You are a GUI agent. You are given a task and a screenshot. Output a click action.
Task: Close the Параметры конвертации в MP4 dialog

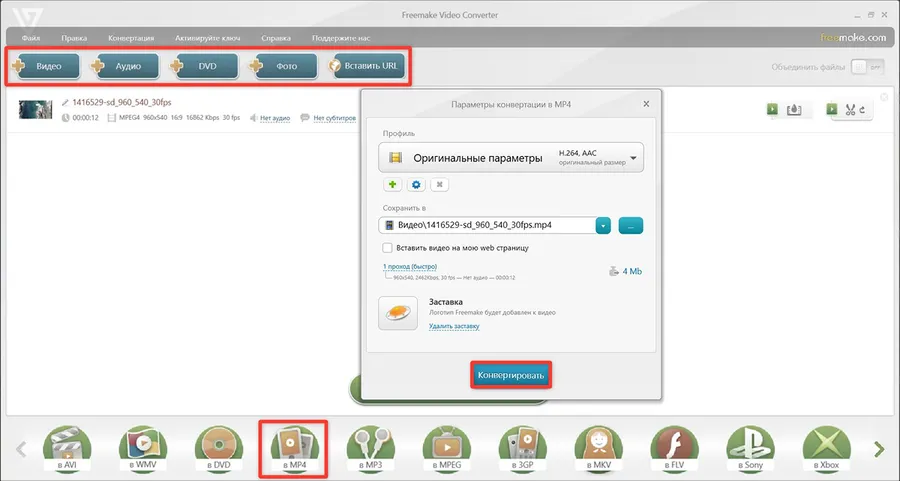[646, 104]
